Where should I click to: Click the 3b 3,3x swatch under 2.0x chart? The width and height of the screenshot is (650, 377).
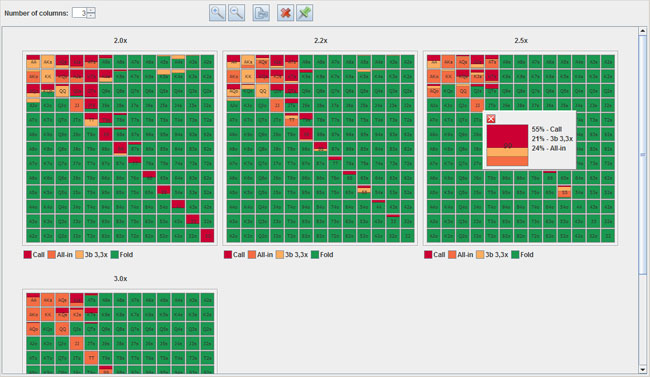coord(80,255)
